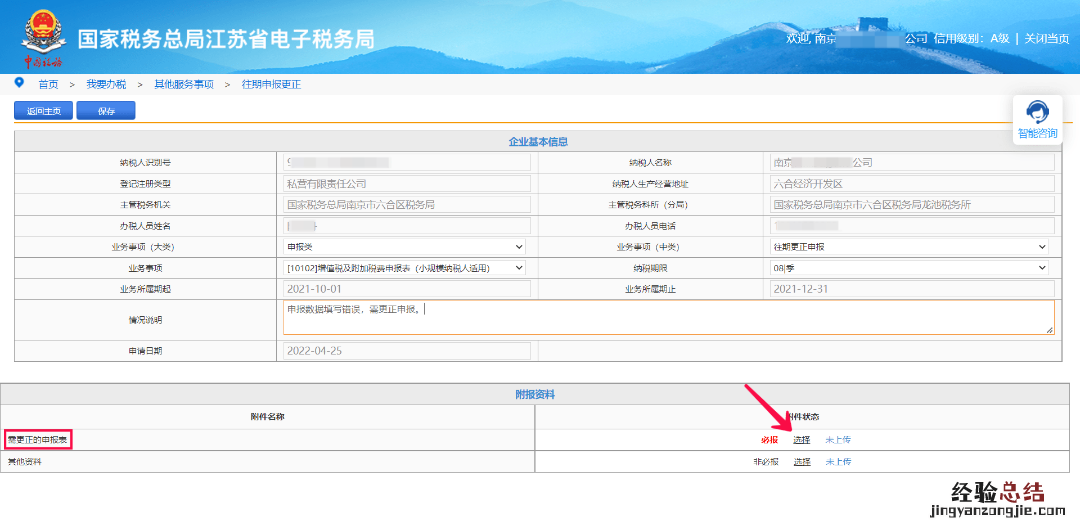Click the resize handle of the 情况说明 textarea
1080x529 pixels.
[x=1048, y=329]
